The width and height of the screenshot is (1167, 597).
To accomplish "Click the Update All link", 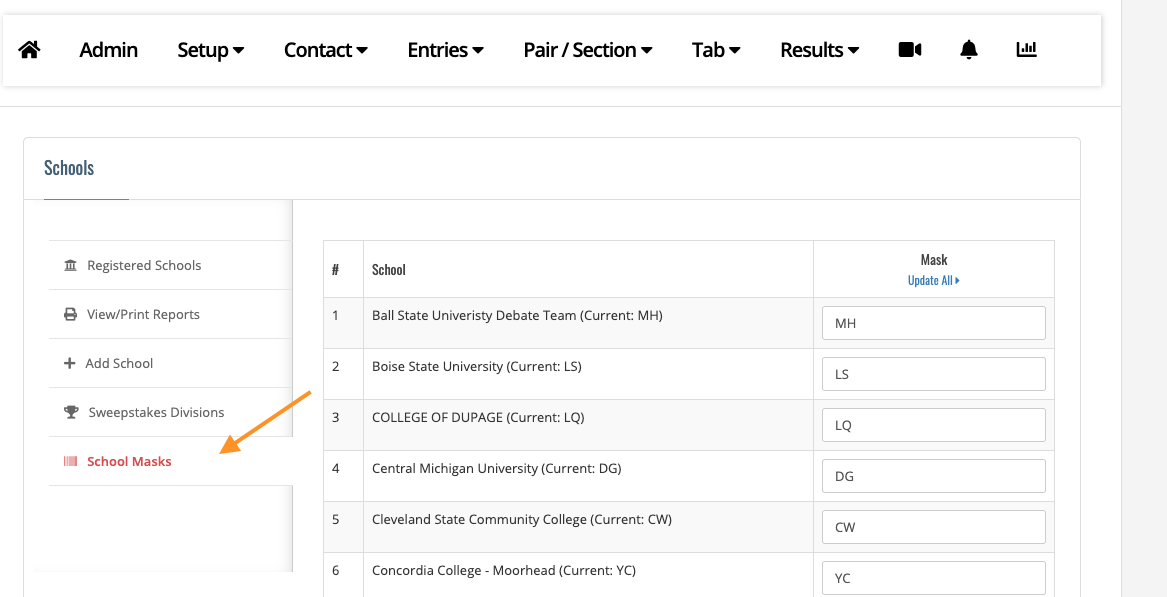I will pyautogui.click(x=933, y=281).
